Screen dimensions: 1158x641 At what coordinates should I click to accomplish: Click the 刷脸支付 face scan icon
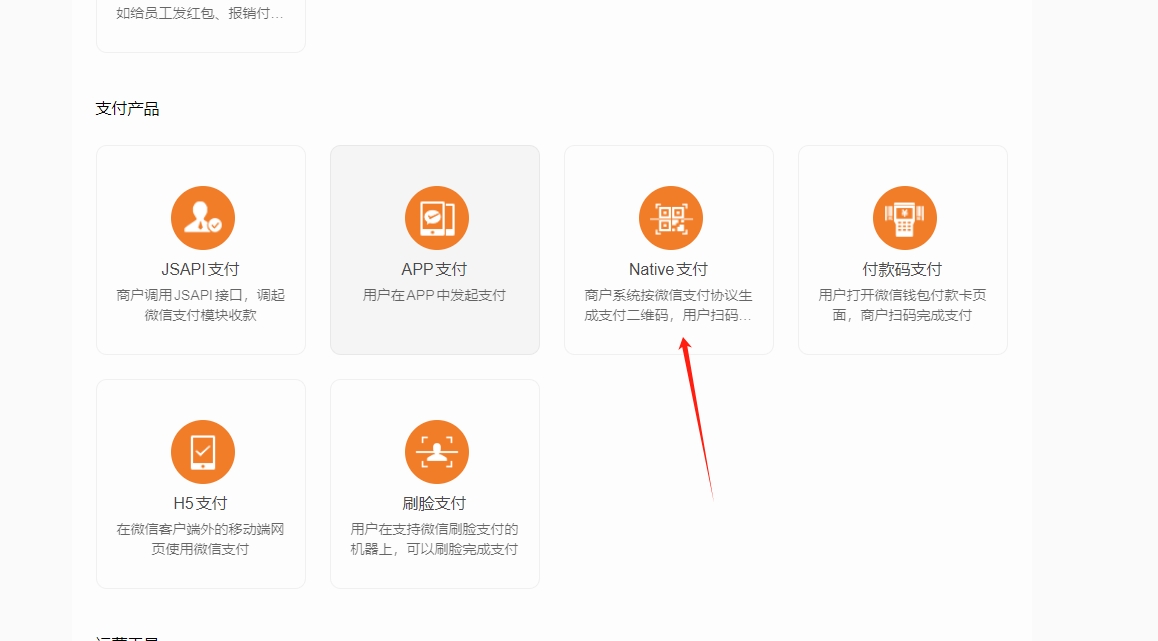(436, 452)
